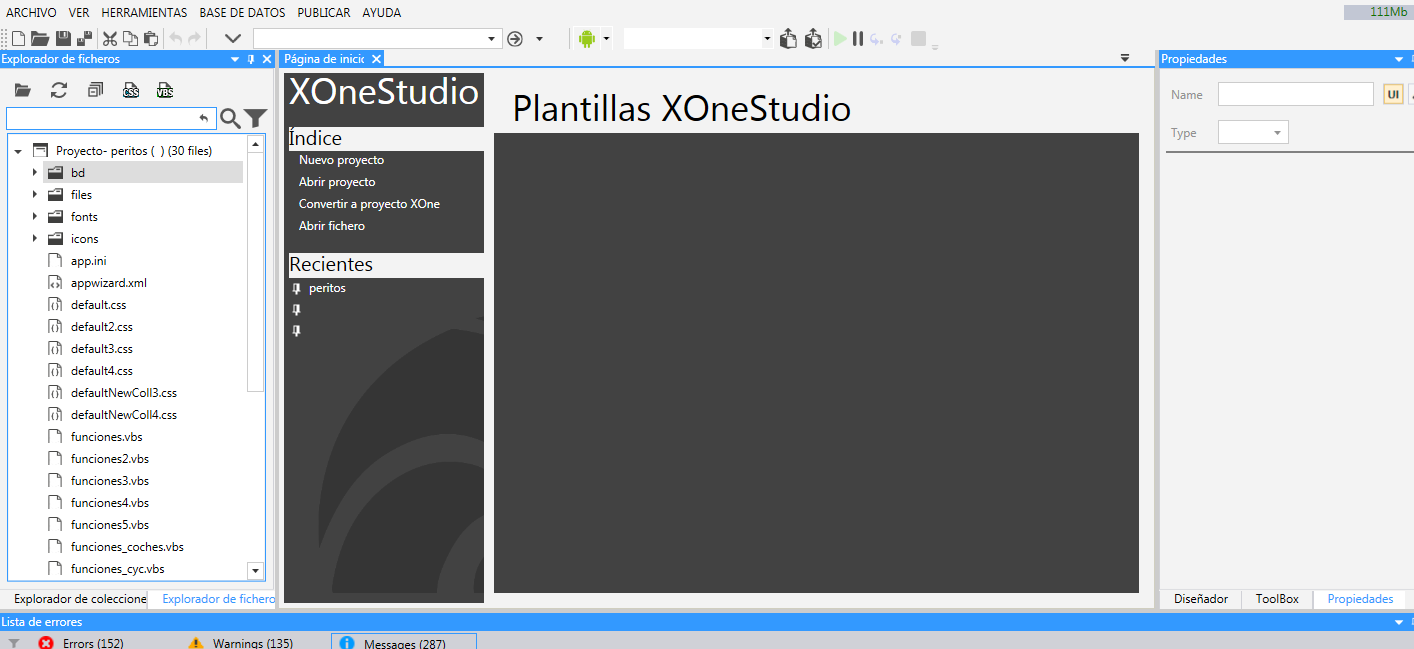Click the package with checkmark toolbar icon
Screen dimensions: 1414x649
point(813,39)
